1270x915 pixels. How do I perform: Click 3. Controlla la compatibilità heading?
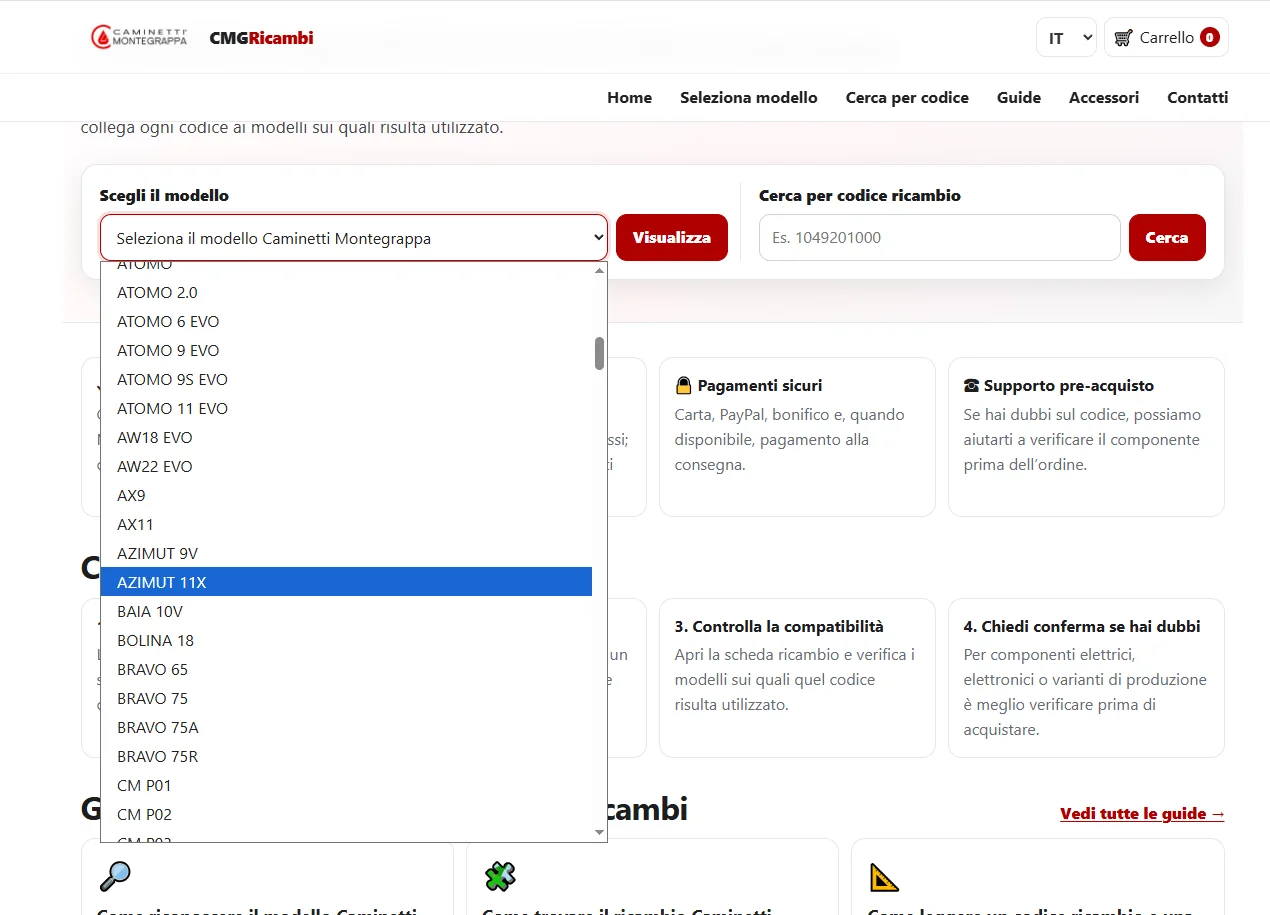pyautogui.click(x=779, y=627)
